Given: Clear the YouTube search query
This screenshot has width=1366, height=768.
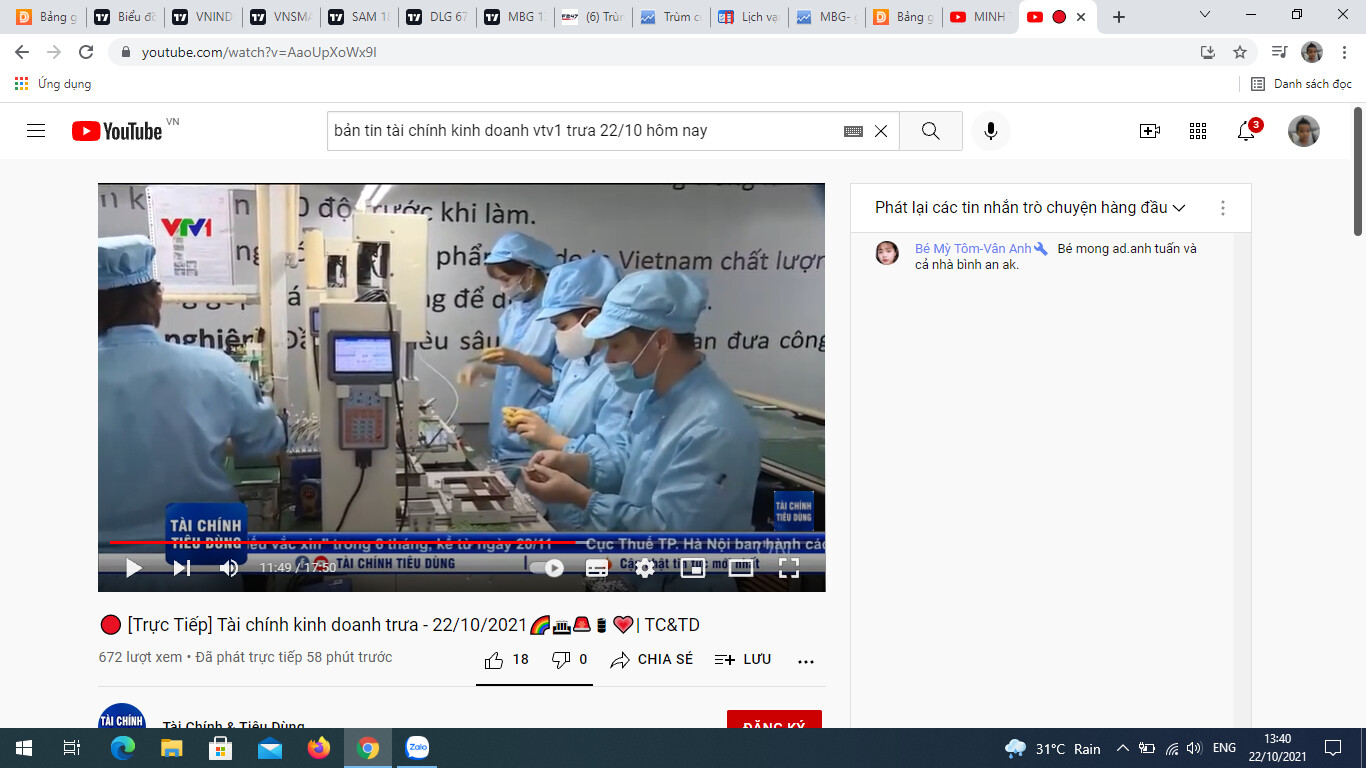Looking at the screenshot, I should click(x=881, y=131).
